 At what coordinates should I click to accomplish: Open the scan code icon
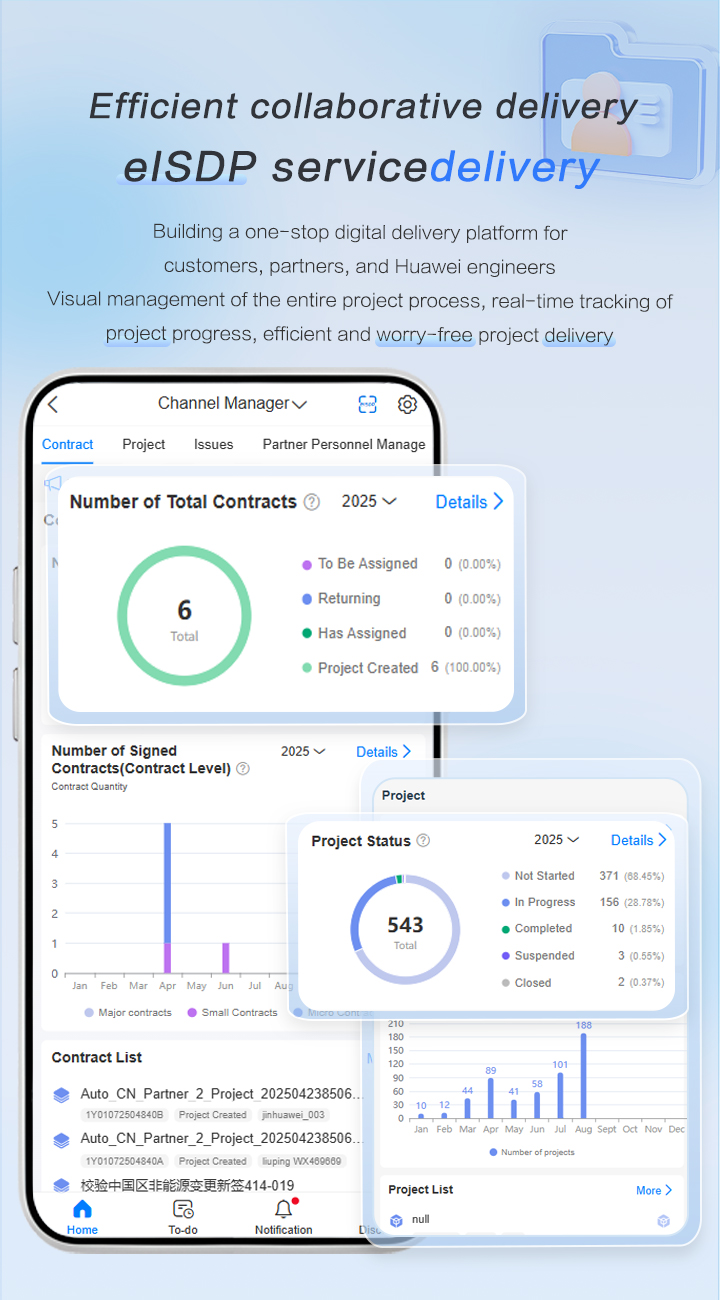coord(368,404)
